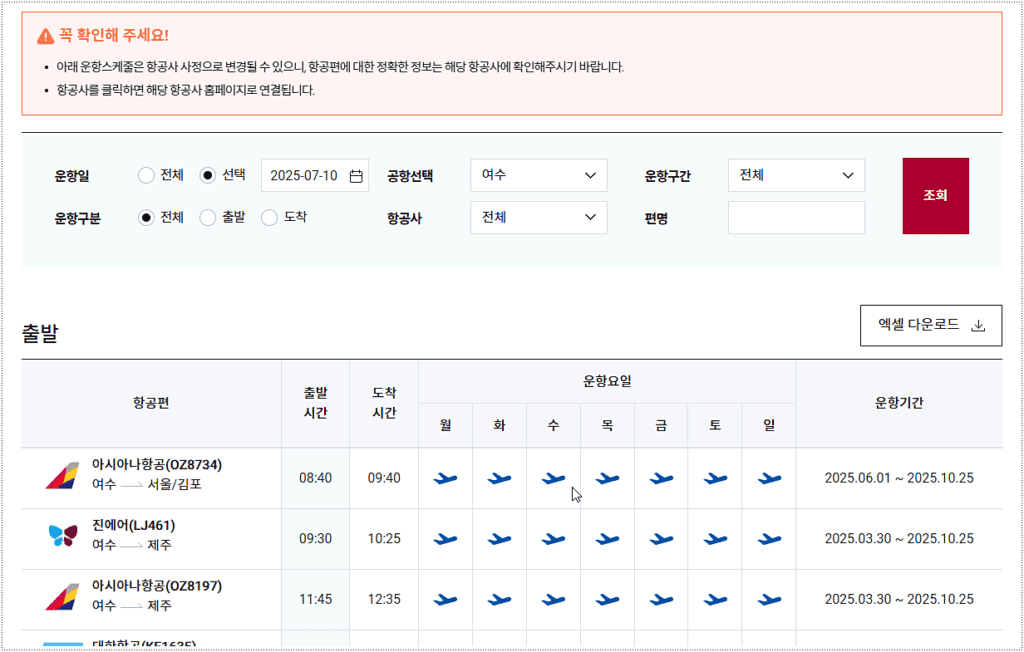
Task: Click the 일 airplane icon for OZ8734
Action: click(769, 479)
